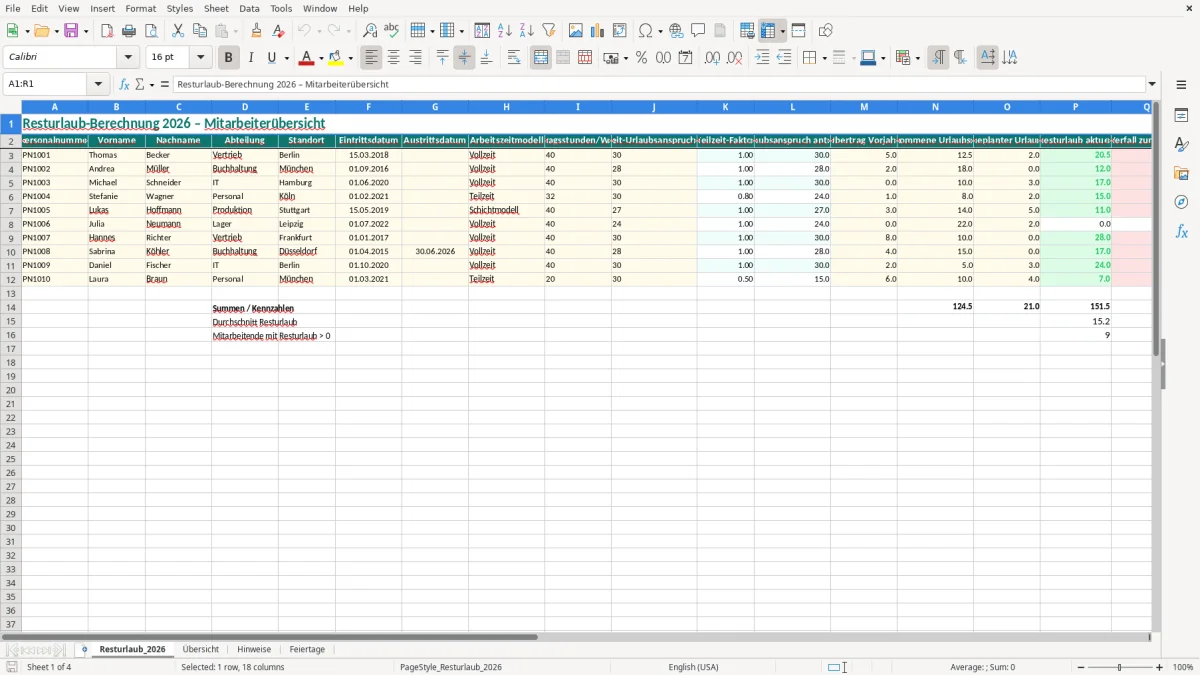
Task: Open the Sheet menu
Action: (x=216, y=8)
